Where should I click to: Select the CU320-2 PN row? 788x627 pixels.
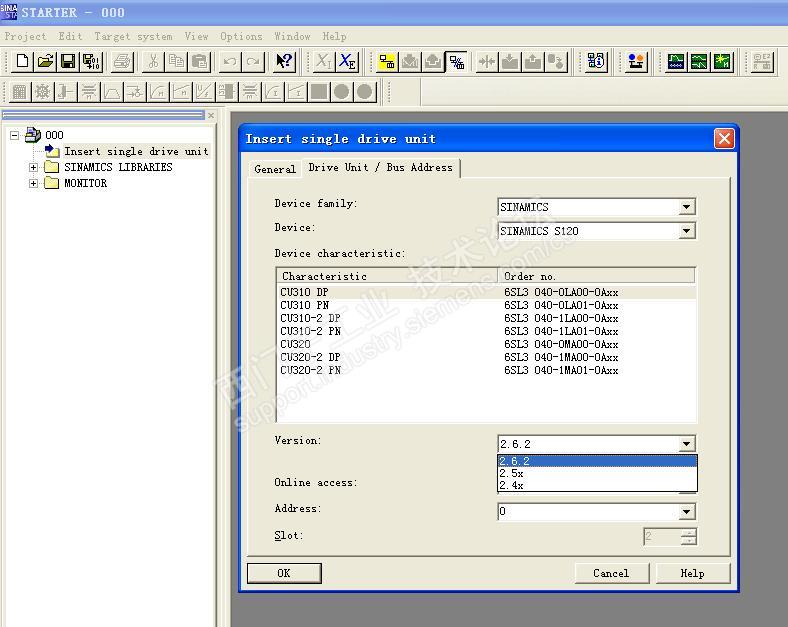(487, 370)
